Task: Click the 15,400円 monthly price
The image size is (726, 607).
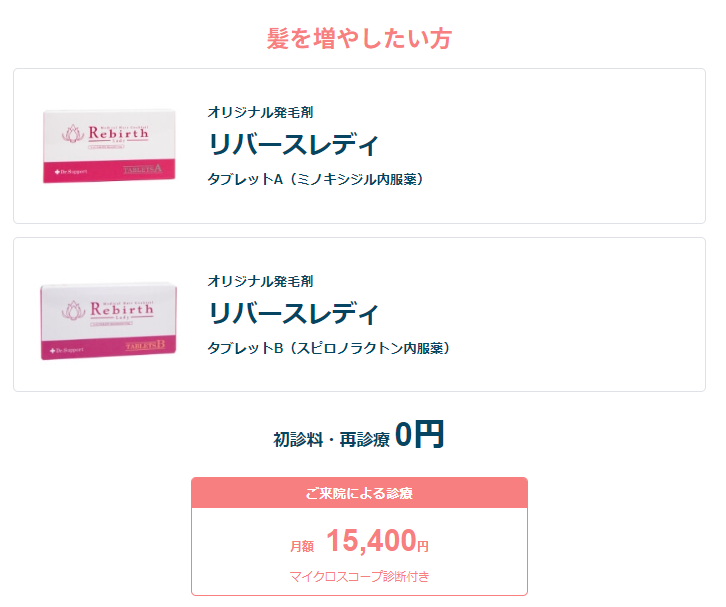Action: tap(377, 541)
